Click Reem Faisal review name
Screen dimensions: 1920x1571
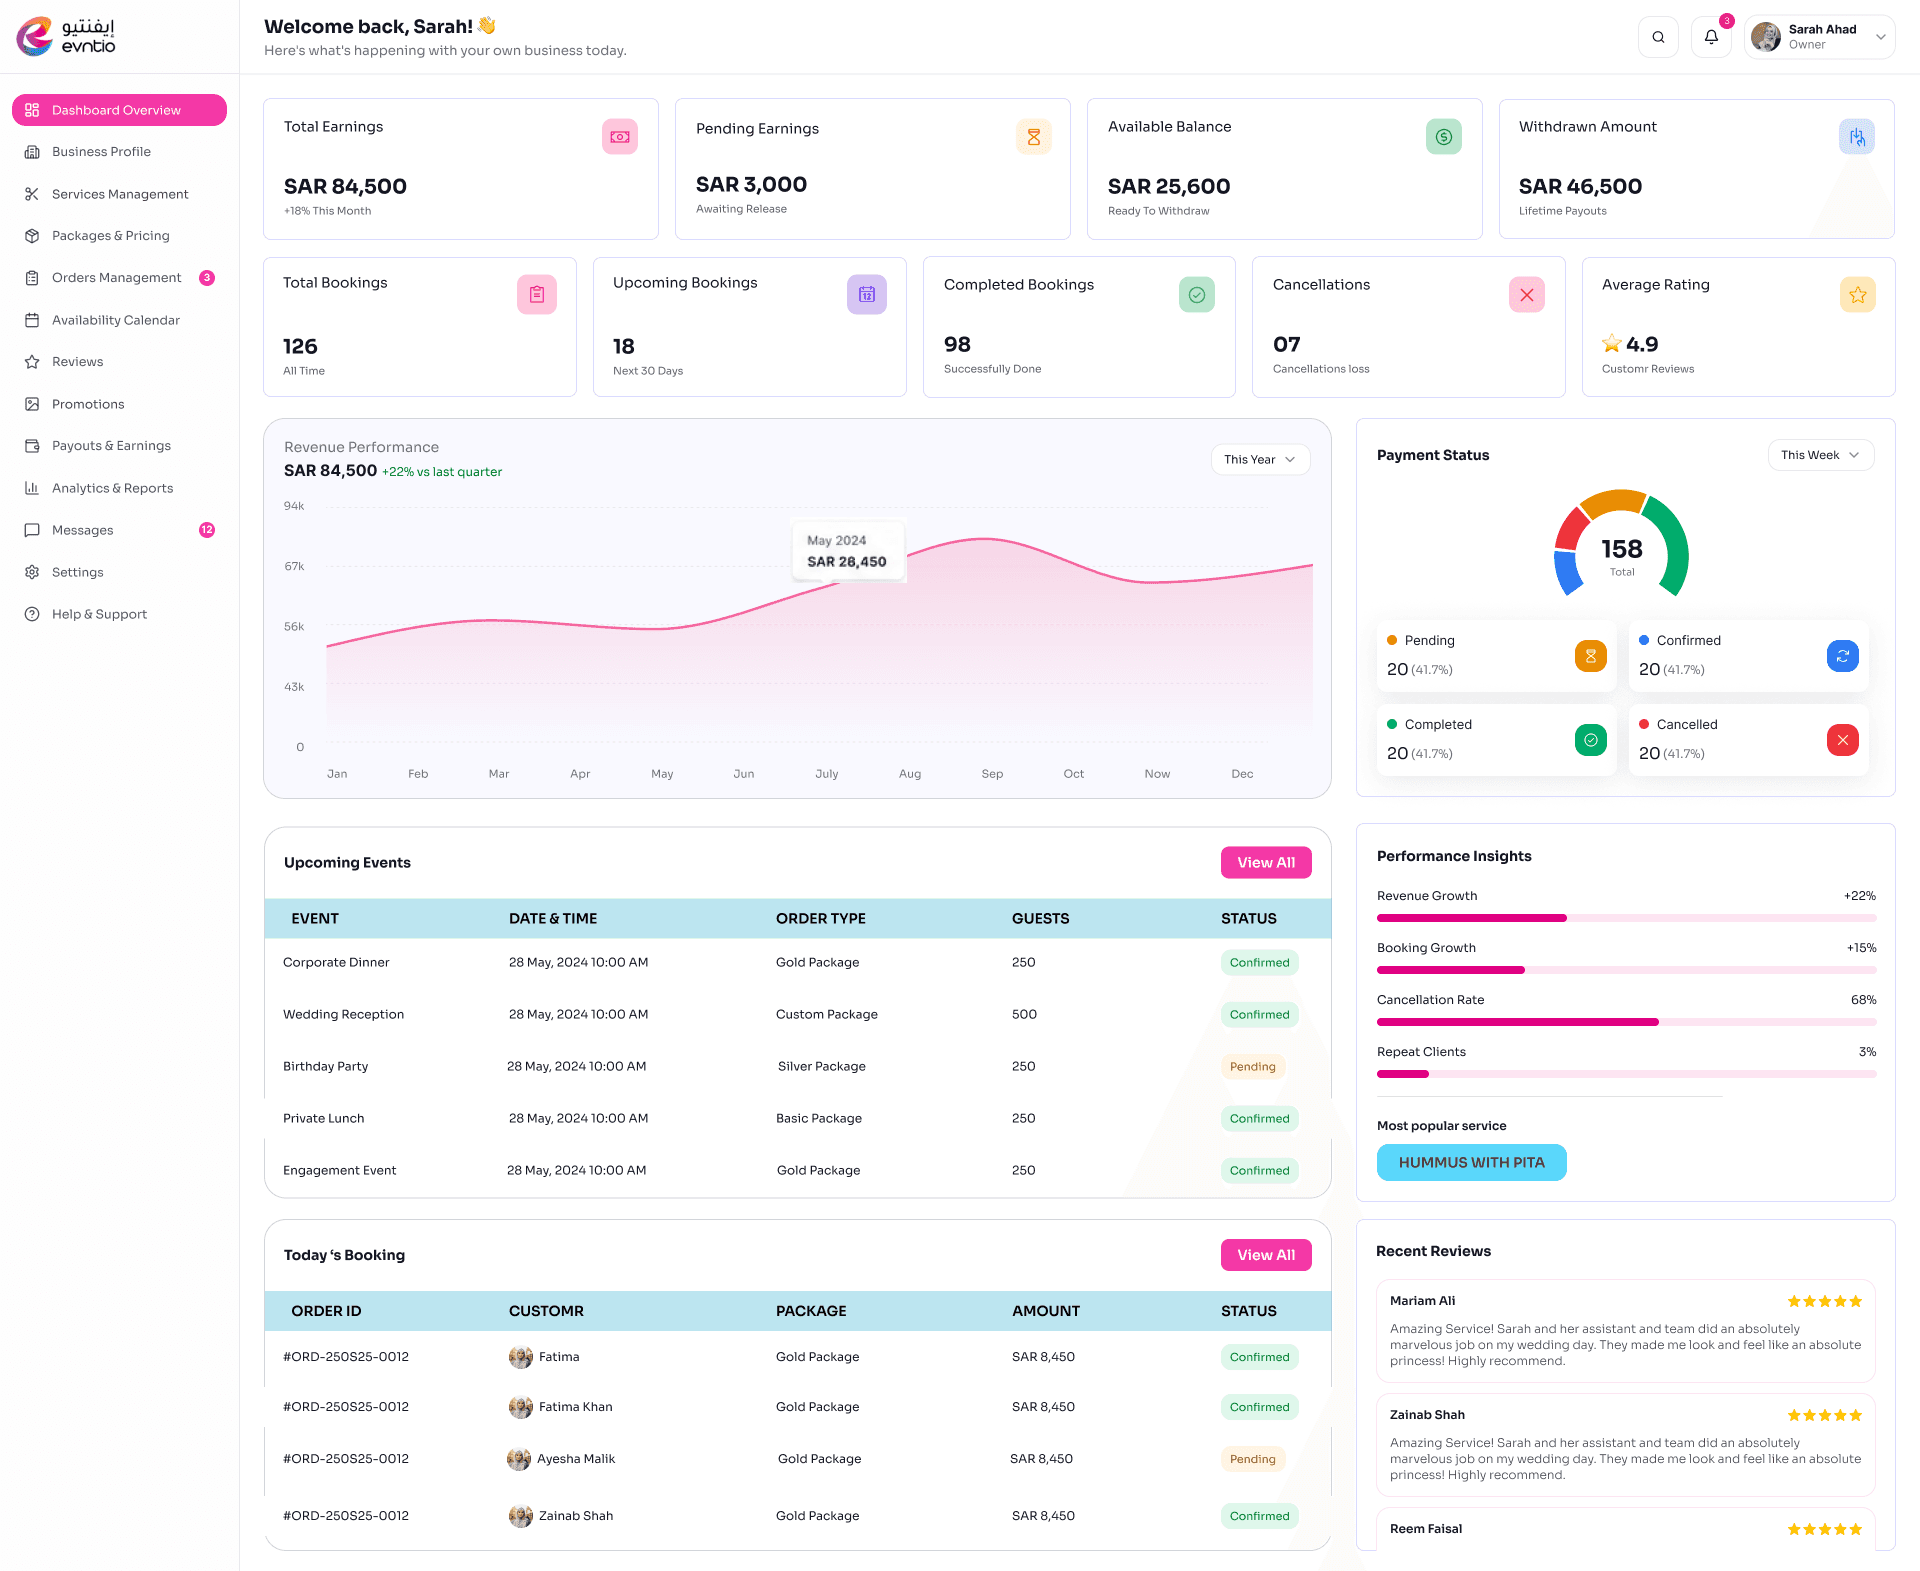(1426, 1529)
